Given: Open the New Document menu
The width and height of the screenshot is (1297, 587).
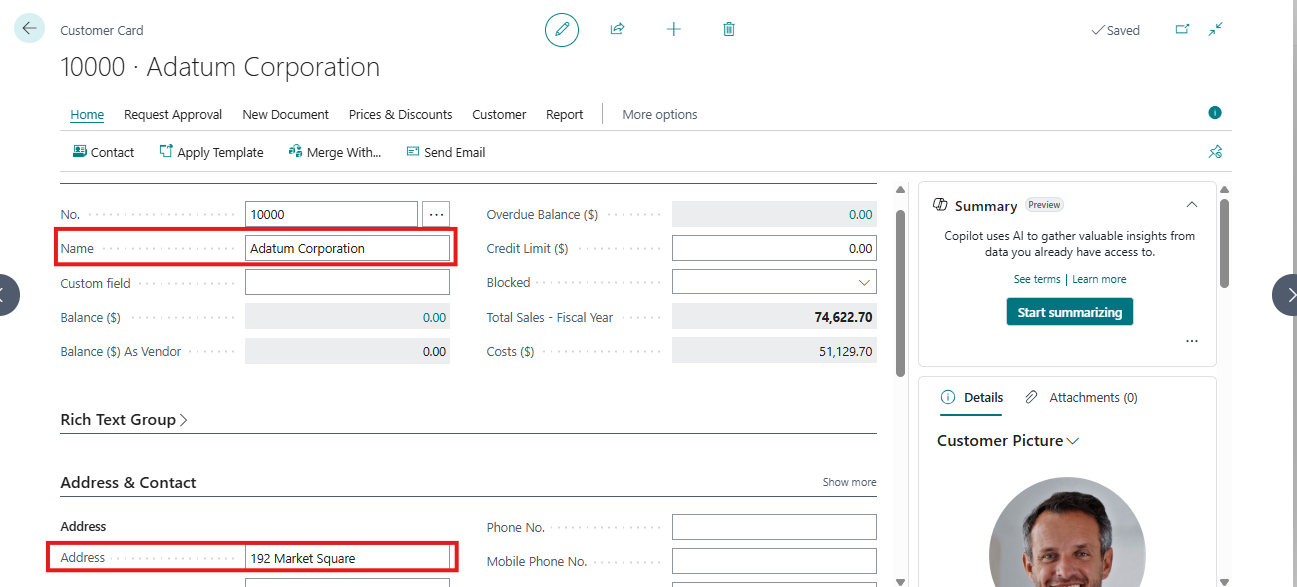Looking at the screenshot, I should pyautogui.click(x=285, y=115).
